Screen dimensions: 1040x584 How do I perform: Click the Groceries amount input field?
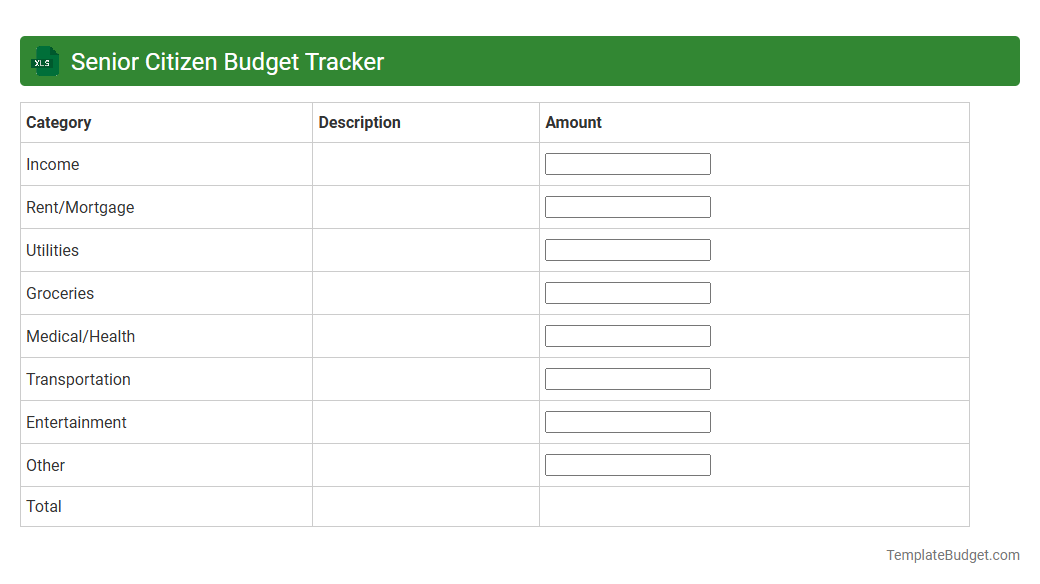(627, 292)
